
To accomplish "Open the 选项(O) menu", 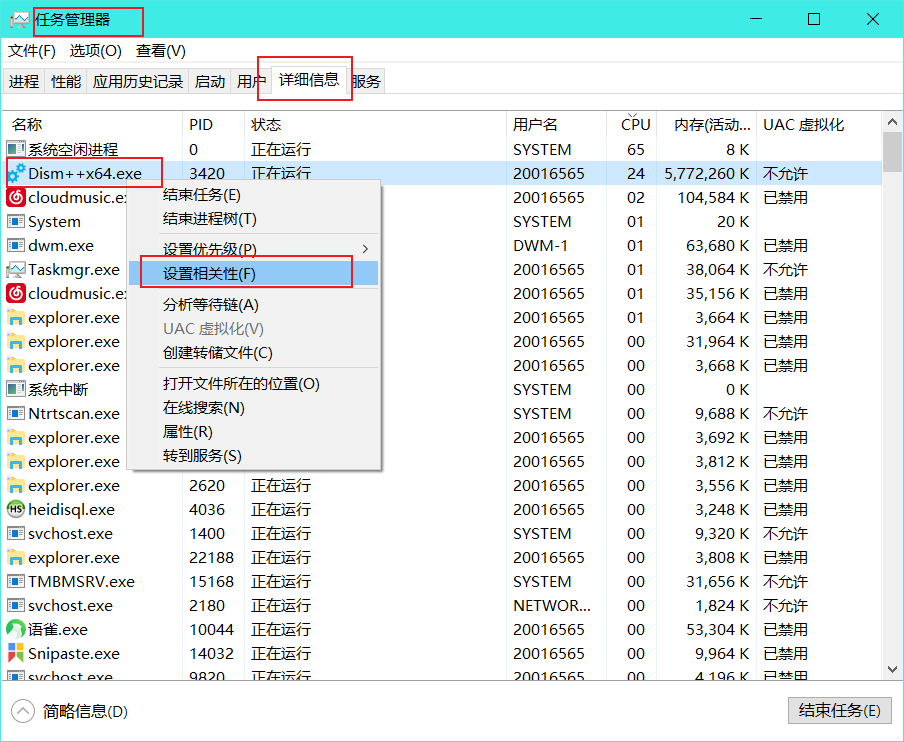I will [96, 51].
